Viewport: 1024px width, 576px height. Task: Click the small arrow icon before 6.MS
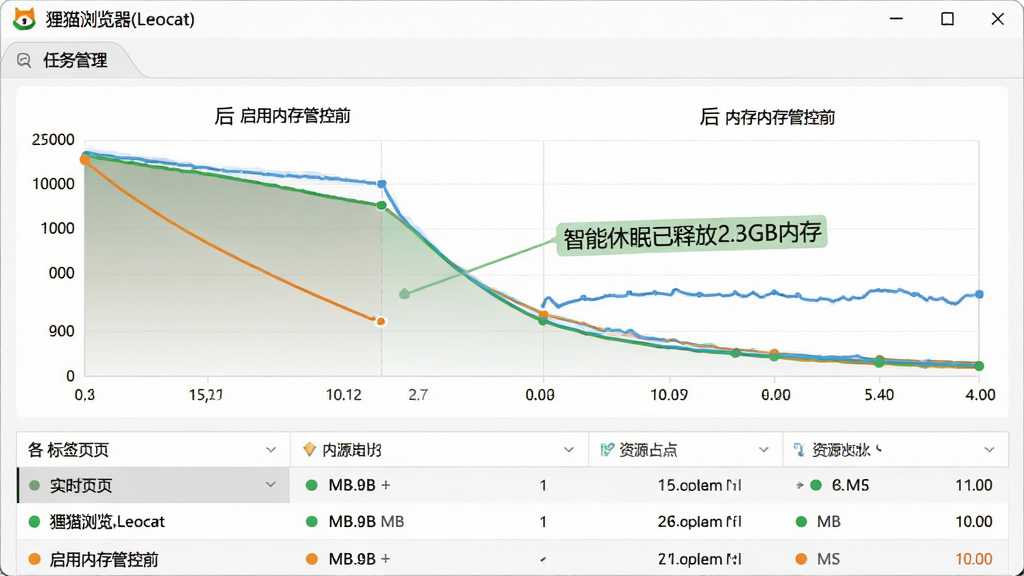tap(799, 485)
